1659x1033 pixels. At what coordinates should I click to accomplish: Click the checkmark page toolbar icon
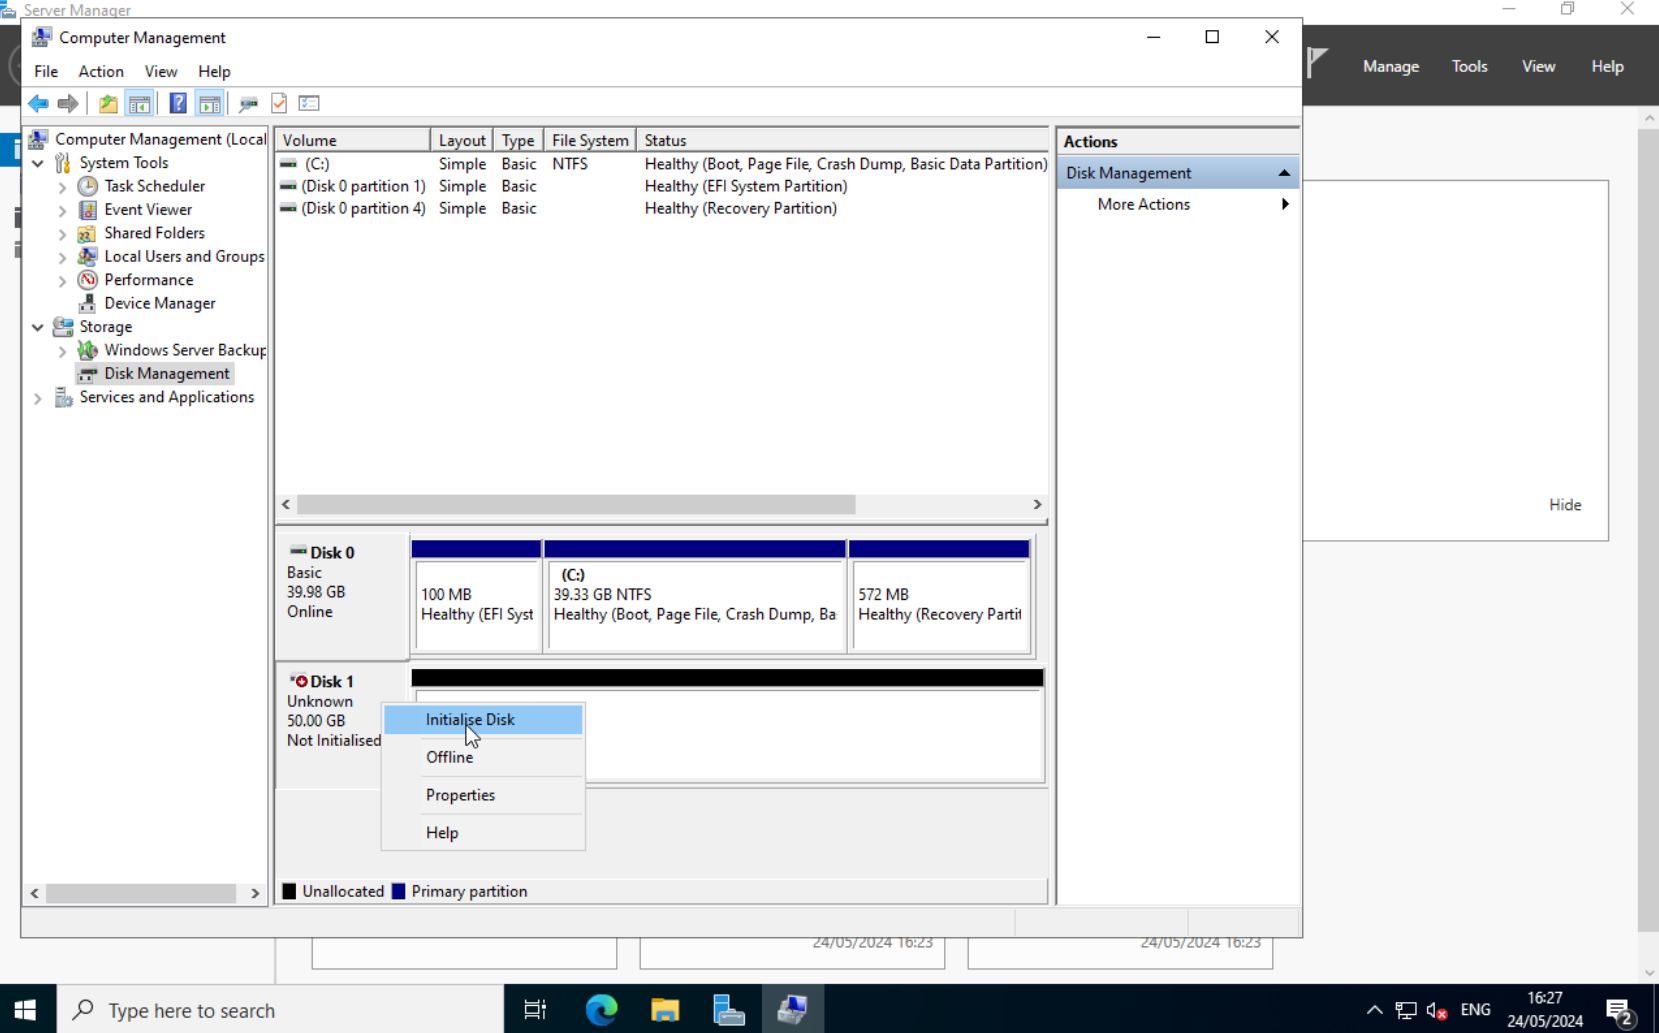click(x=279, y=103)
